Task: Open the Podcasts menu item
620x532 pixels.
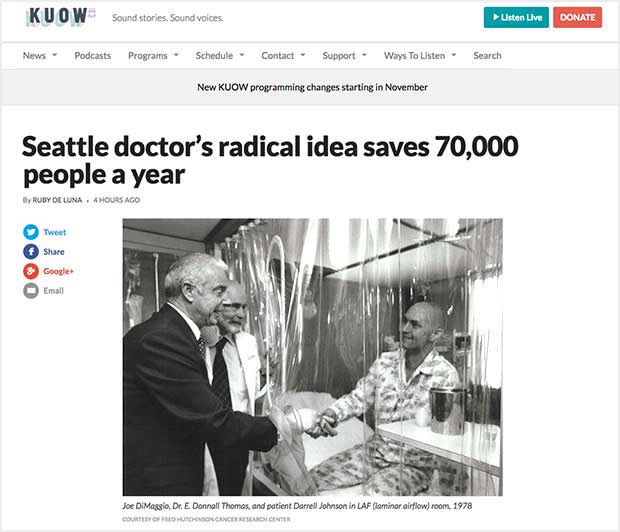Action: (x=93, y=55)
